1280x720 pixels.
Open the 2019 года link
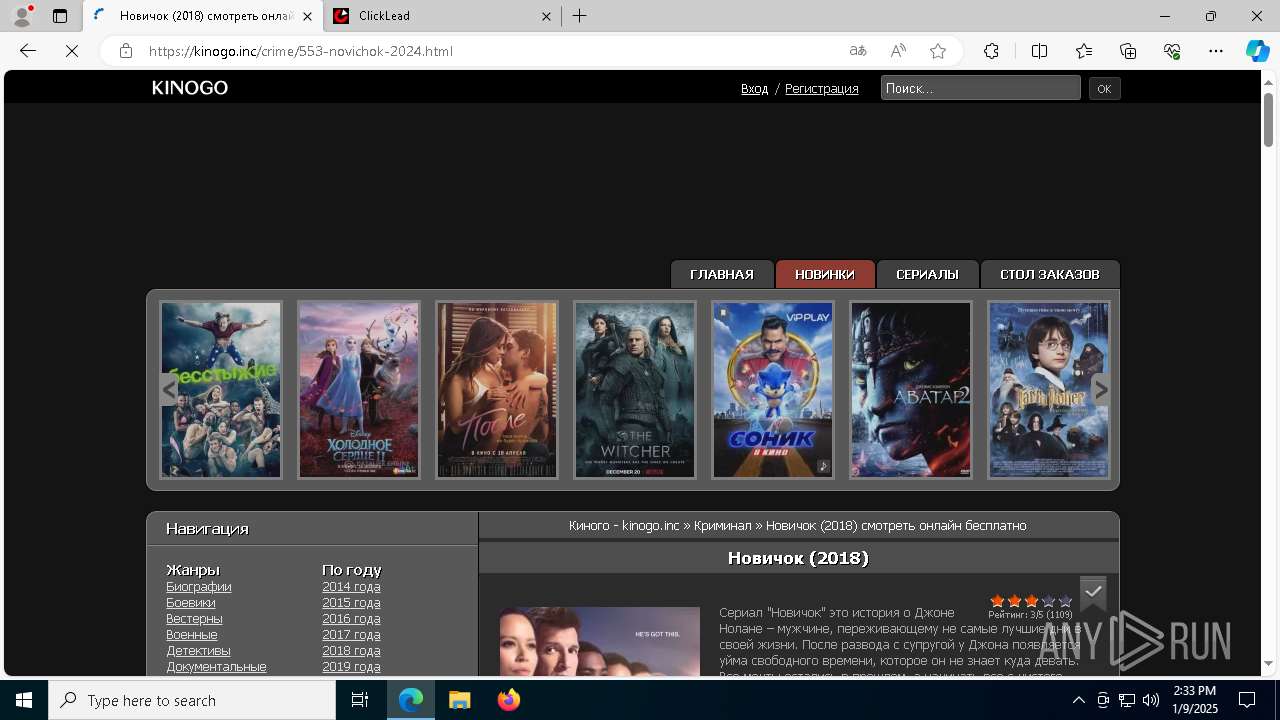click(x=351, y=667)
